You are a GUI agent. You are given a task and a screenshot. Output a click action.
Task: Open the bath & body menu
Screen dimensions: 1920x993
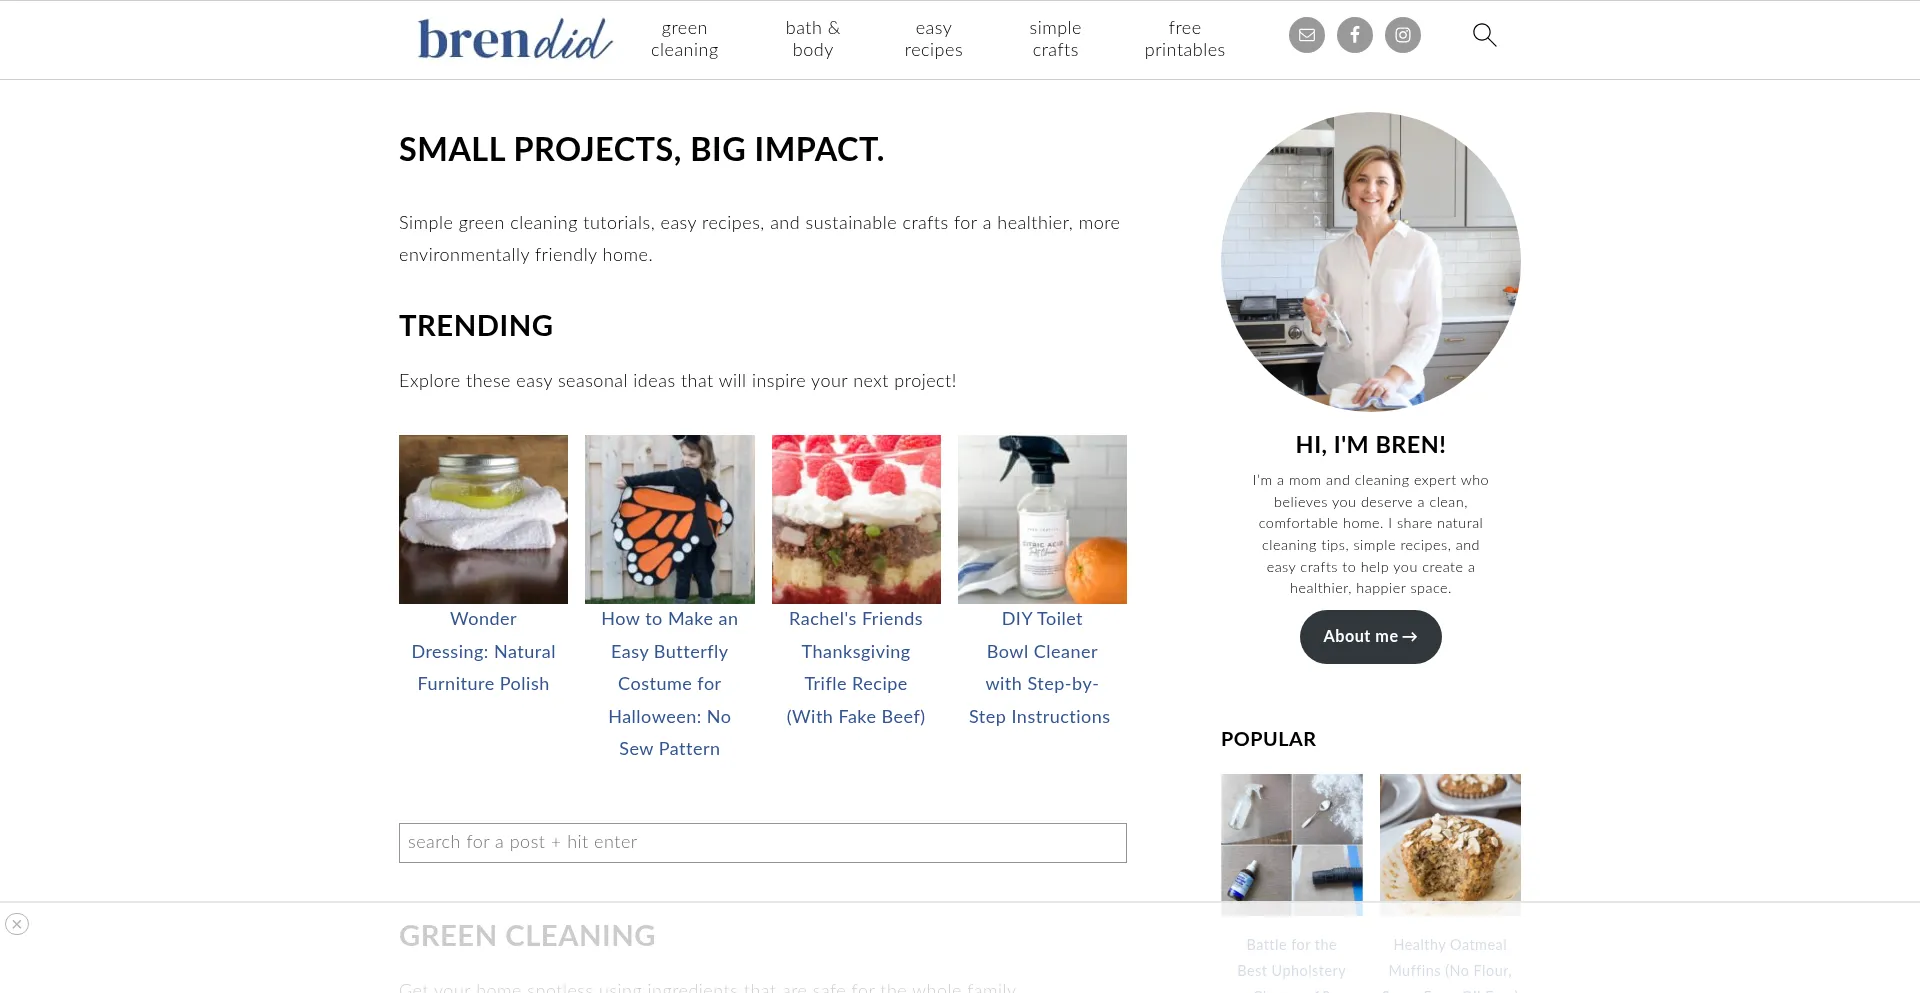coord(813,39)
